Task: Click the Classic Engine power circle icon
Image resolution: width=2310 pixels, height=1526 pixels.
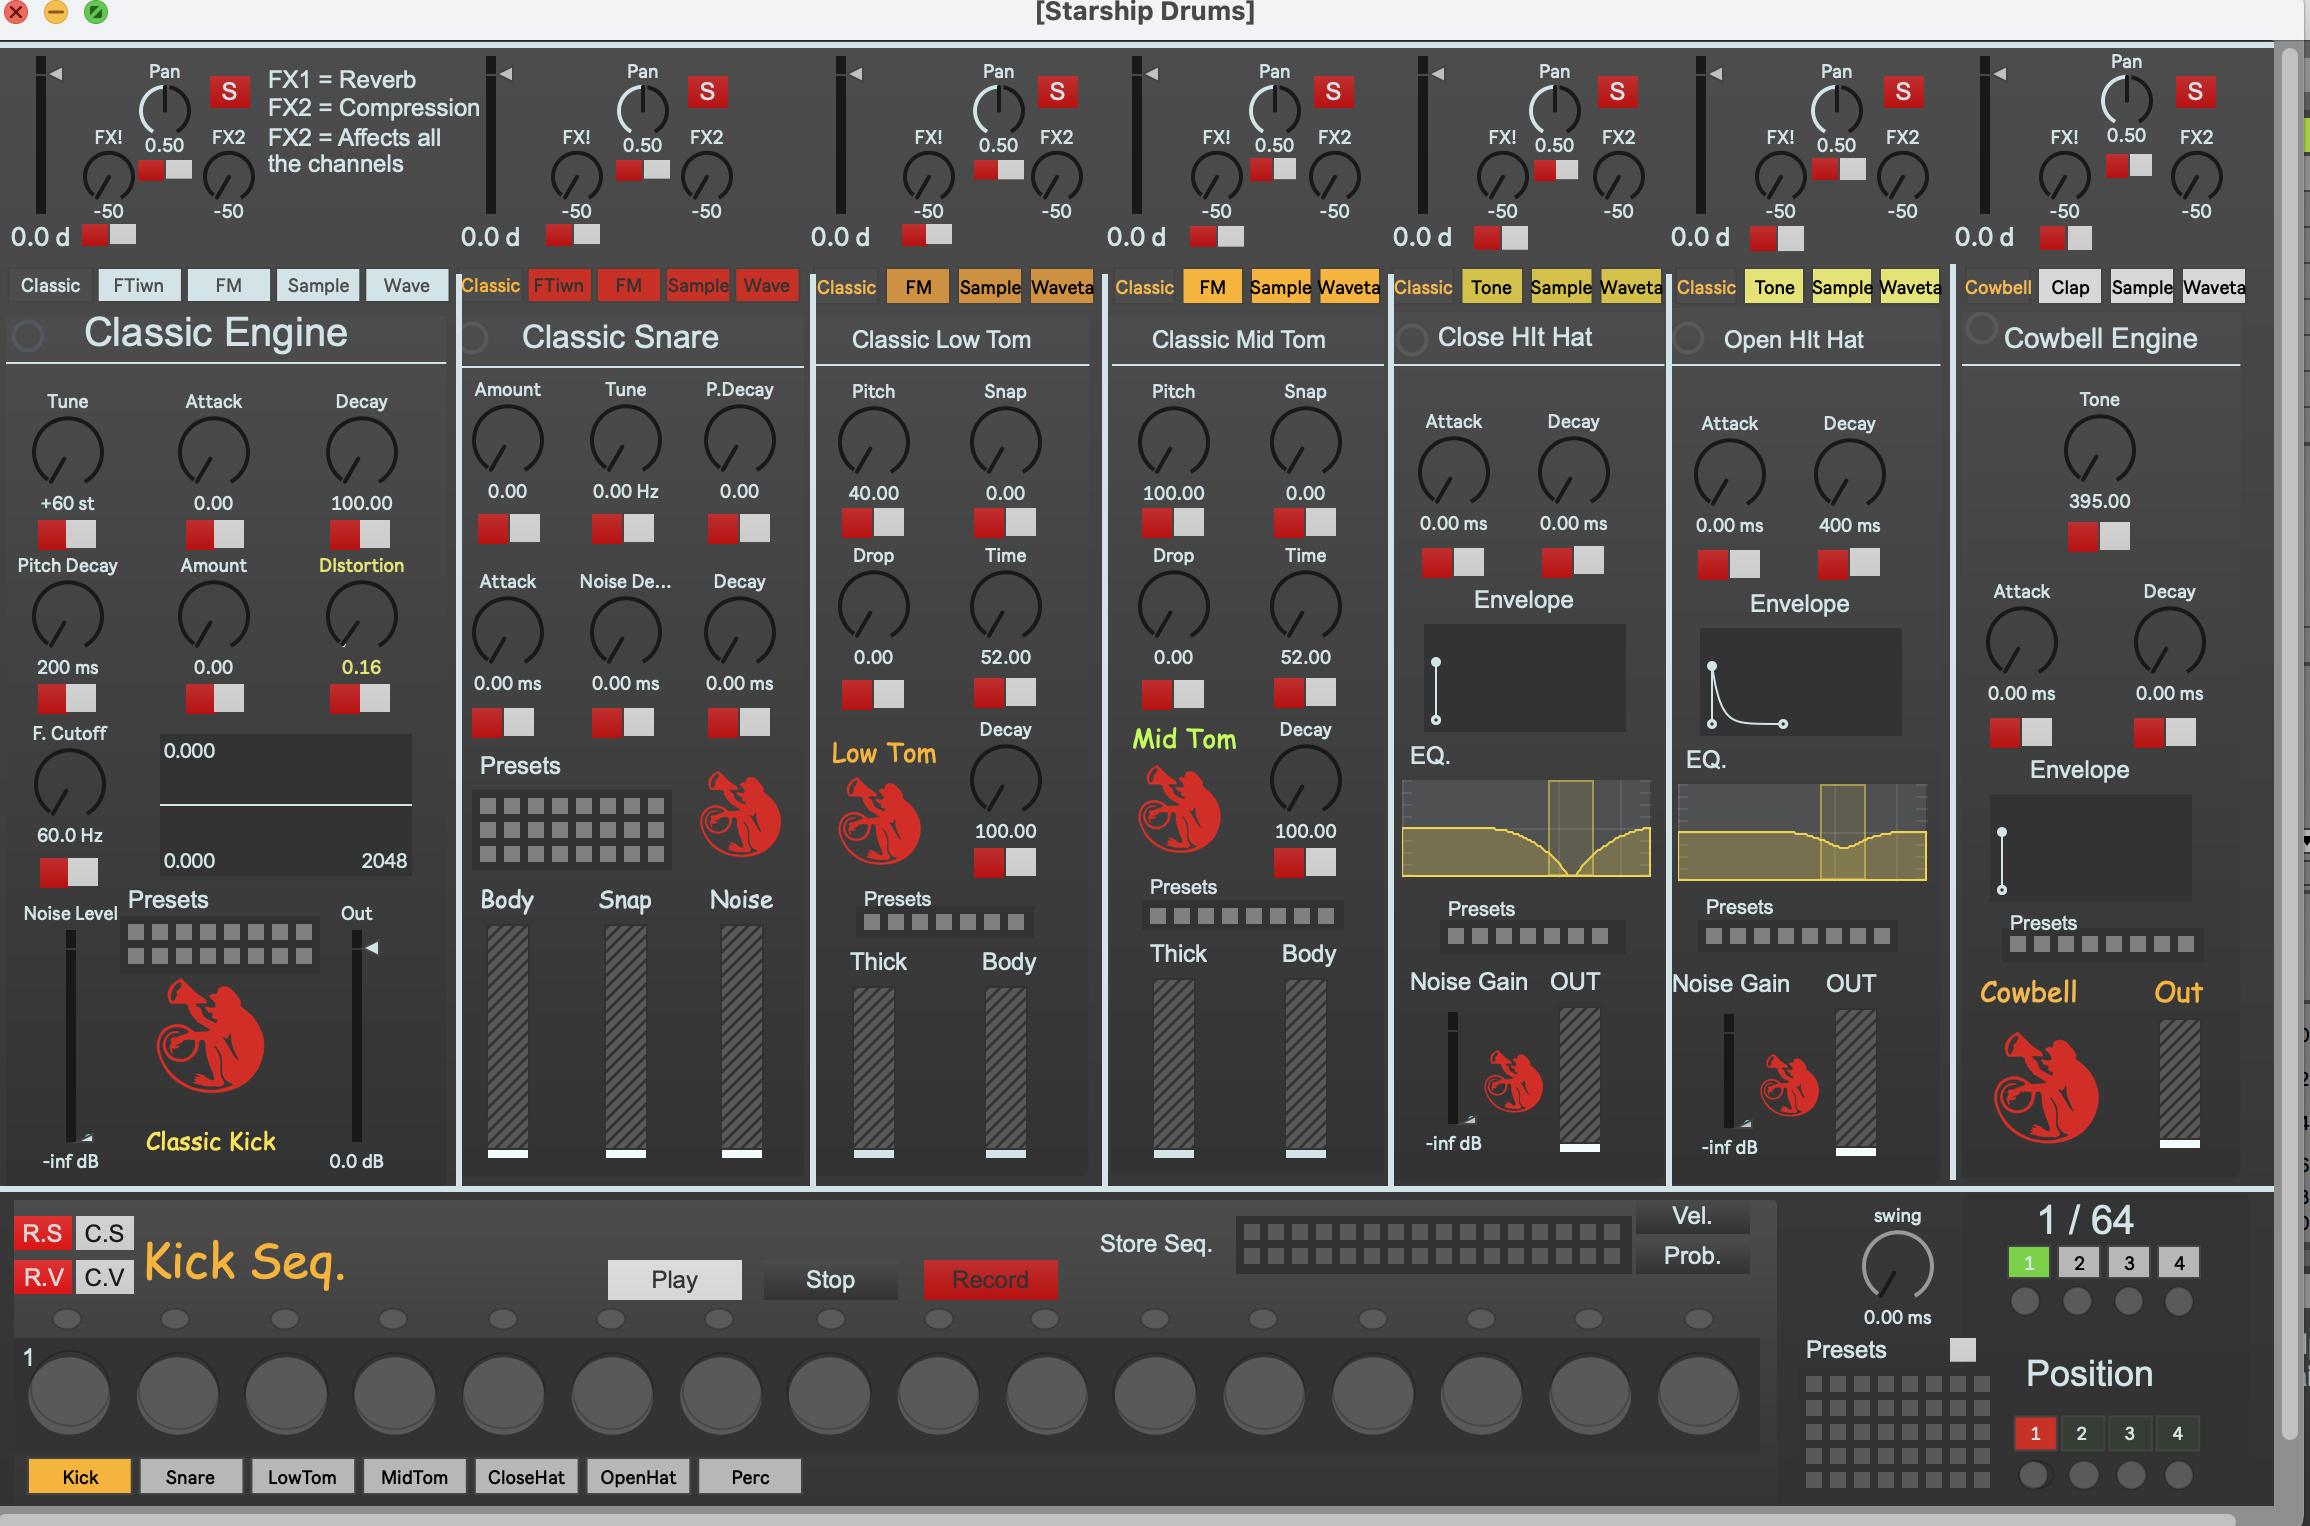Action: click(28, 335)
